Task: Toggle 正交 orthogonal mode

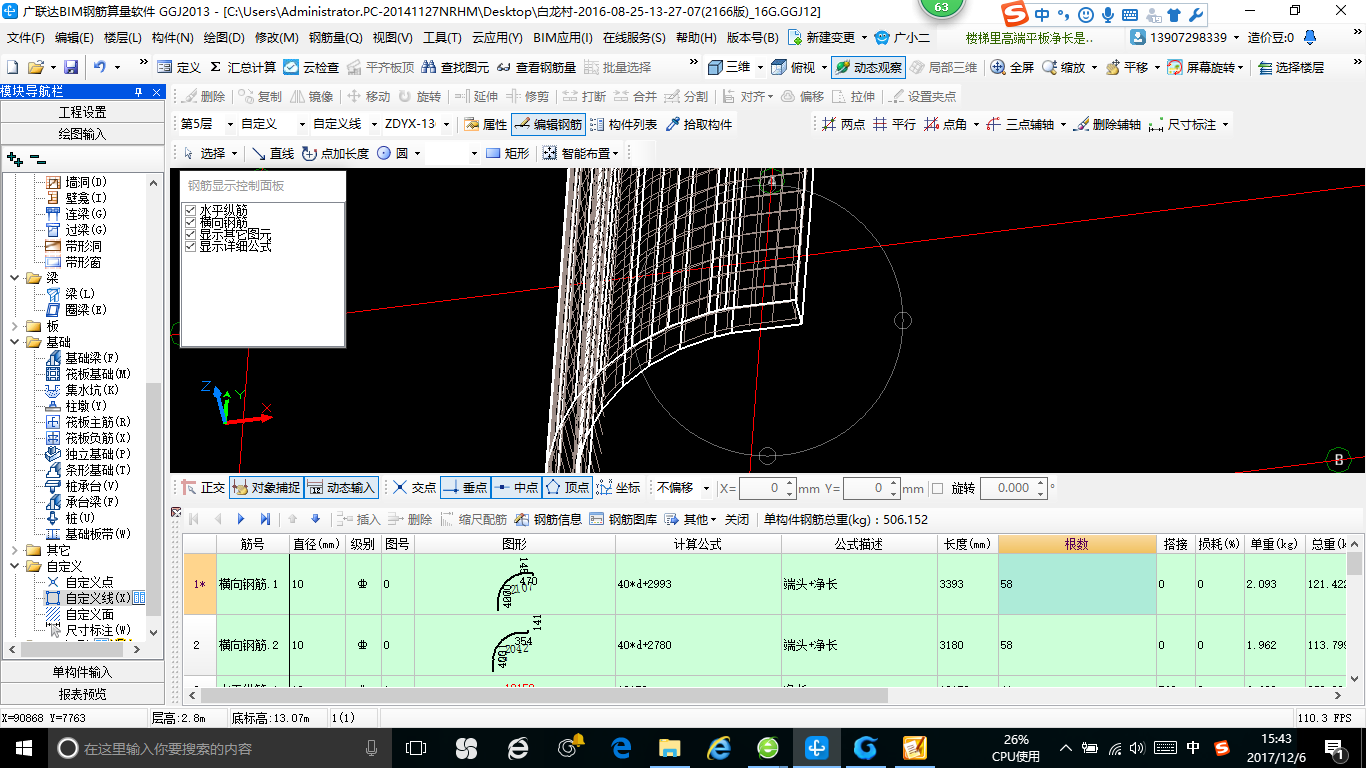Action: [x=203, y=488]
